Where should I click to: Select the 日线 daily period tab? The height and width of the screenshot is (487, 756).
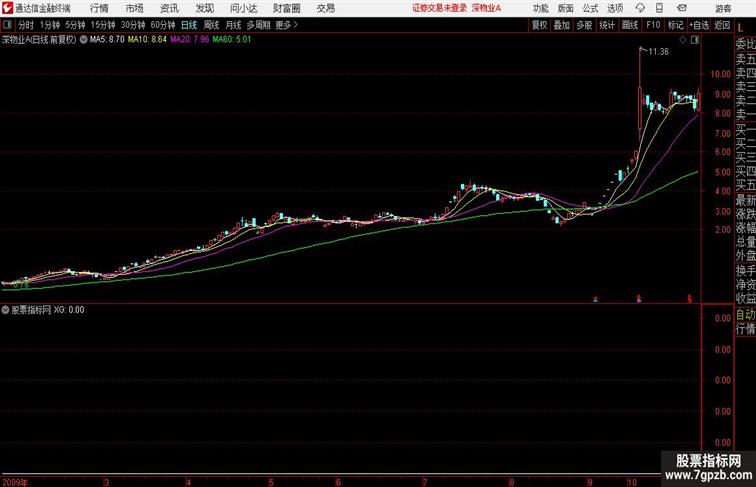point(189,25)
